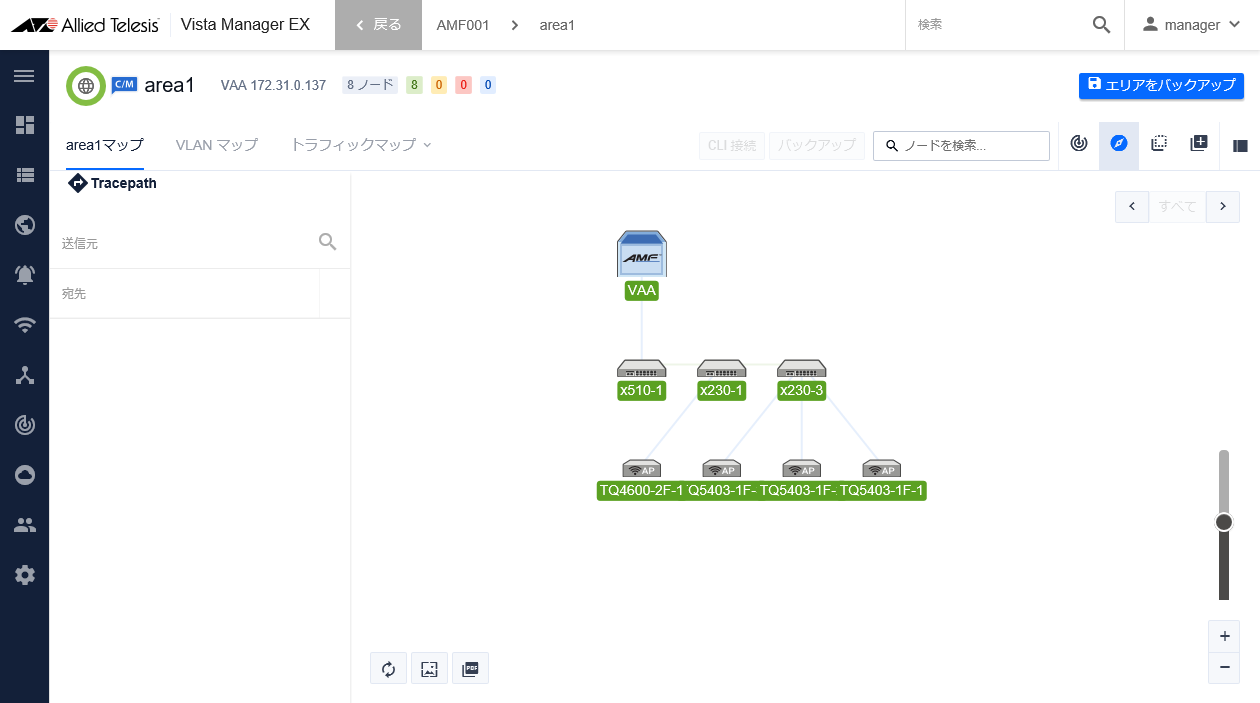
Task: Export the map as PDF
Action: click(x=470, y=669)
